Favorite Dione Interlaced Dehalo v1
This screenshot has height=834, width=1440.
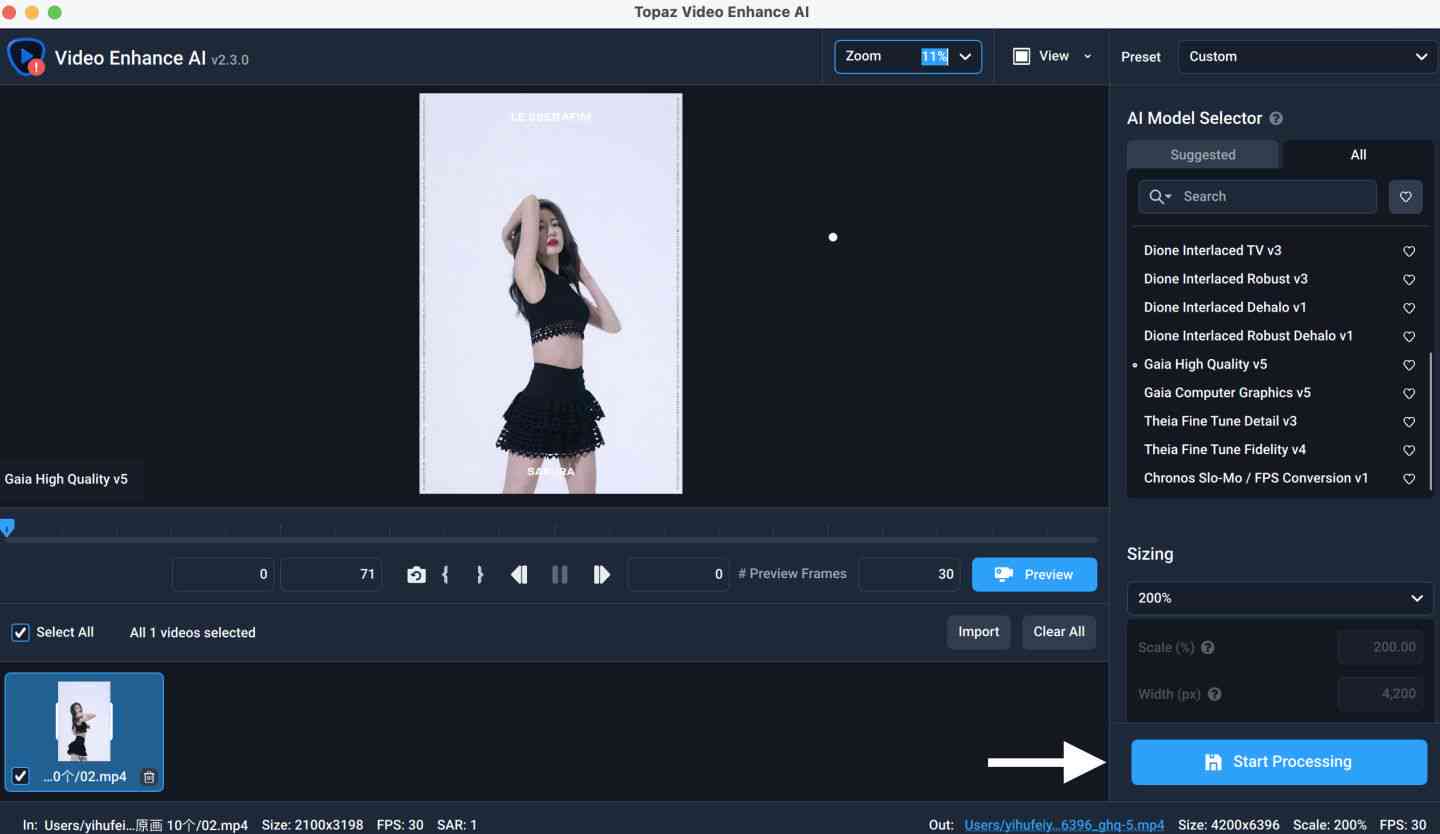point(1409,308)
